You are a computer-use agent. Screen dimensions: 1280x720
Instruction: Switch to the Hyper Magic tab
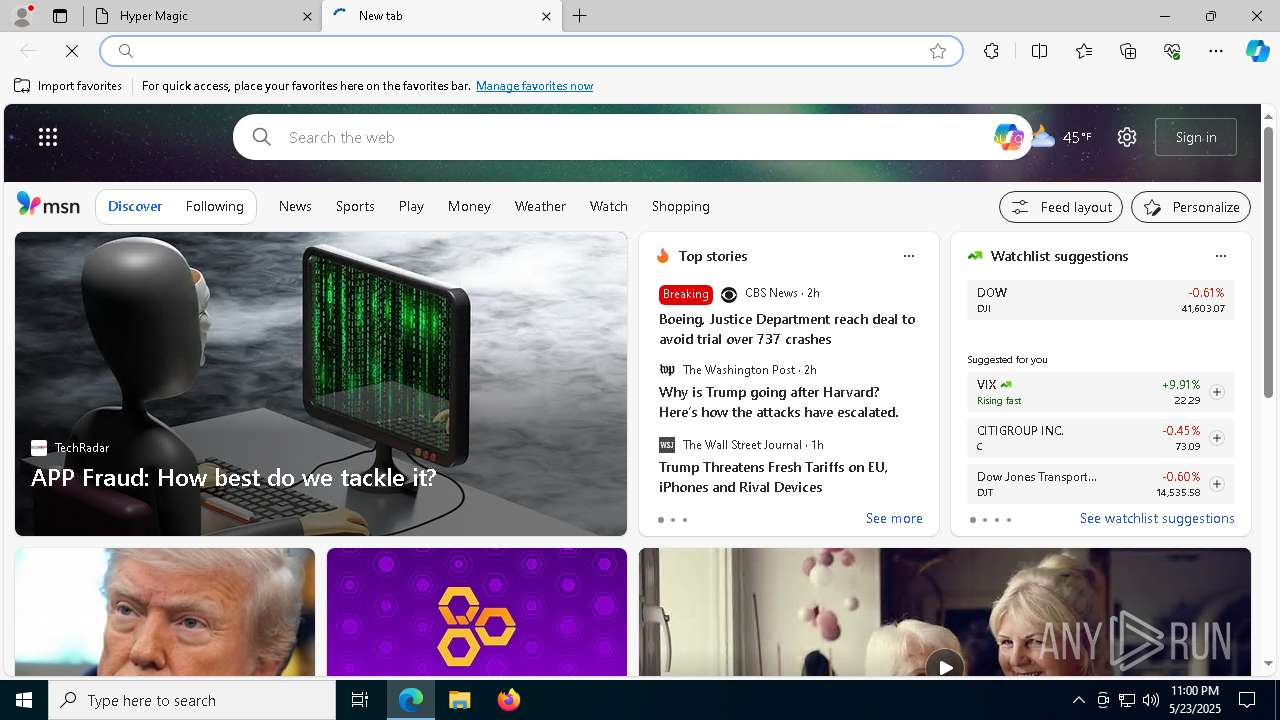[203, 16]
